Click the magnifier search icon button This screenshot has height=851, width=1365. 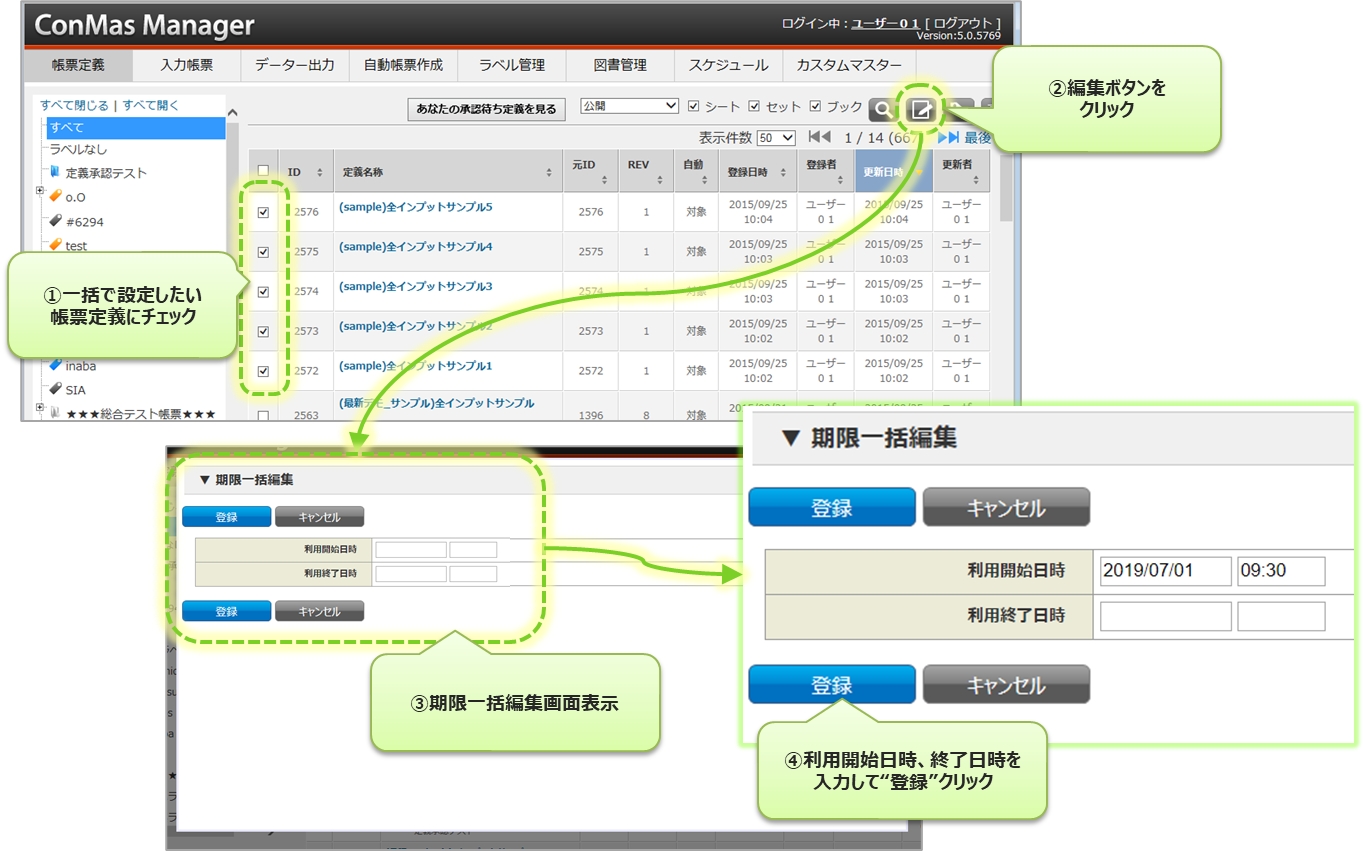pyautogui.click(x=882, y=110)
